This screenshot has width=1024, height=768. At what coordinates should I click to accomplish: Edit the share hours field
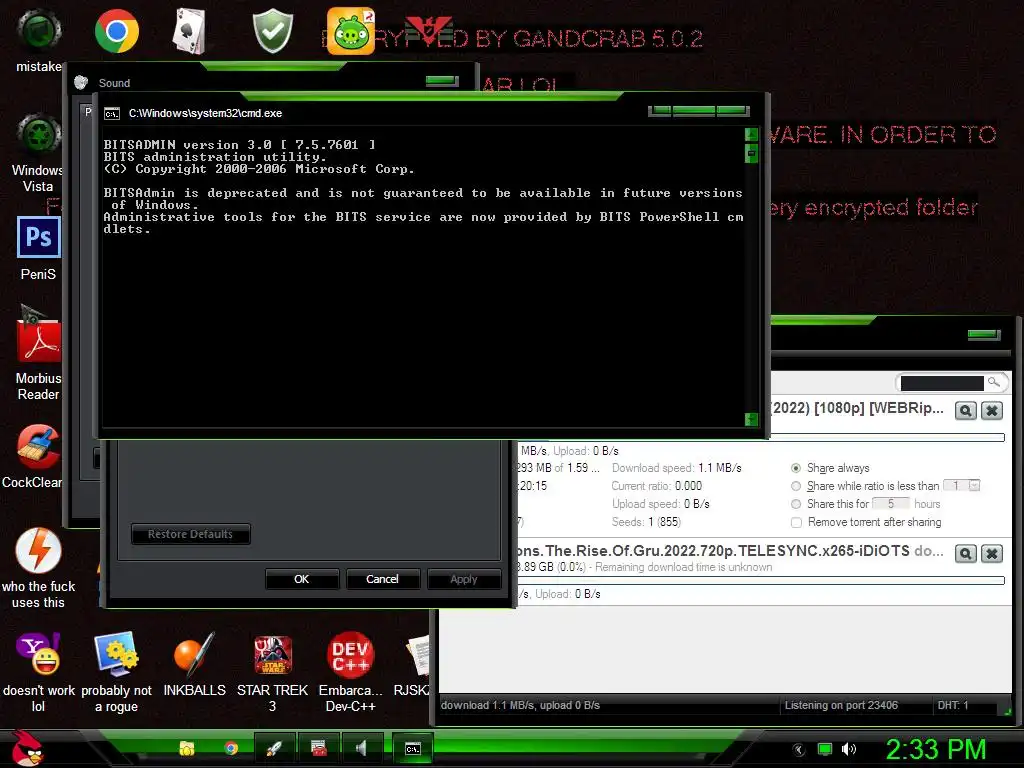(891, 504)
